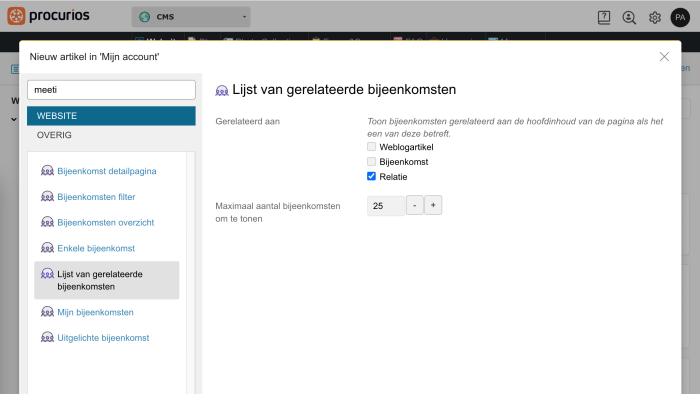
Task: Click the 'Gerelateerd aan' label
Action: click(x=247, y=121)
